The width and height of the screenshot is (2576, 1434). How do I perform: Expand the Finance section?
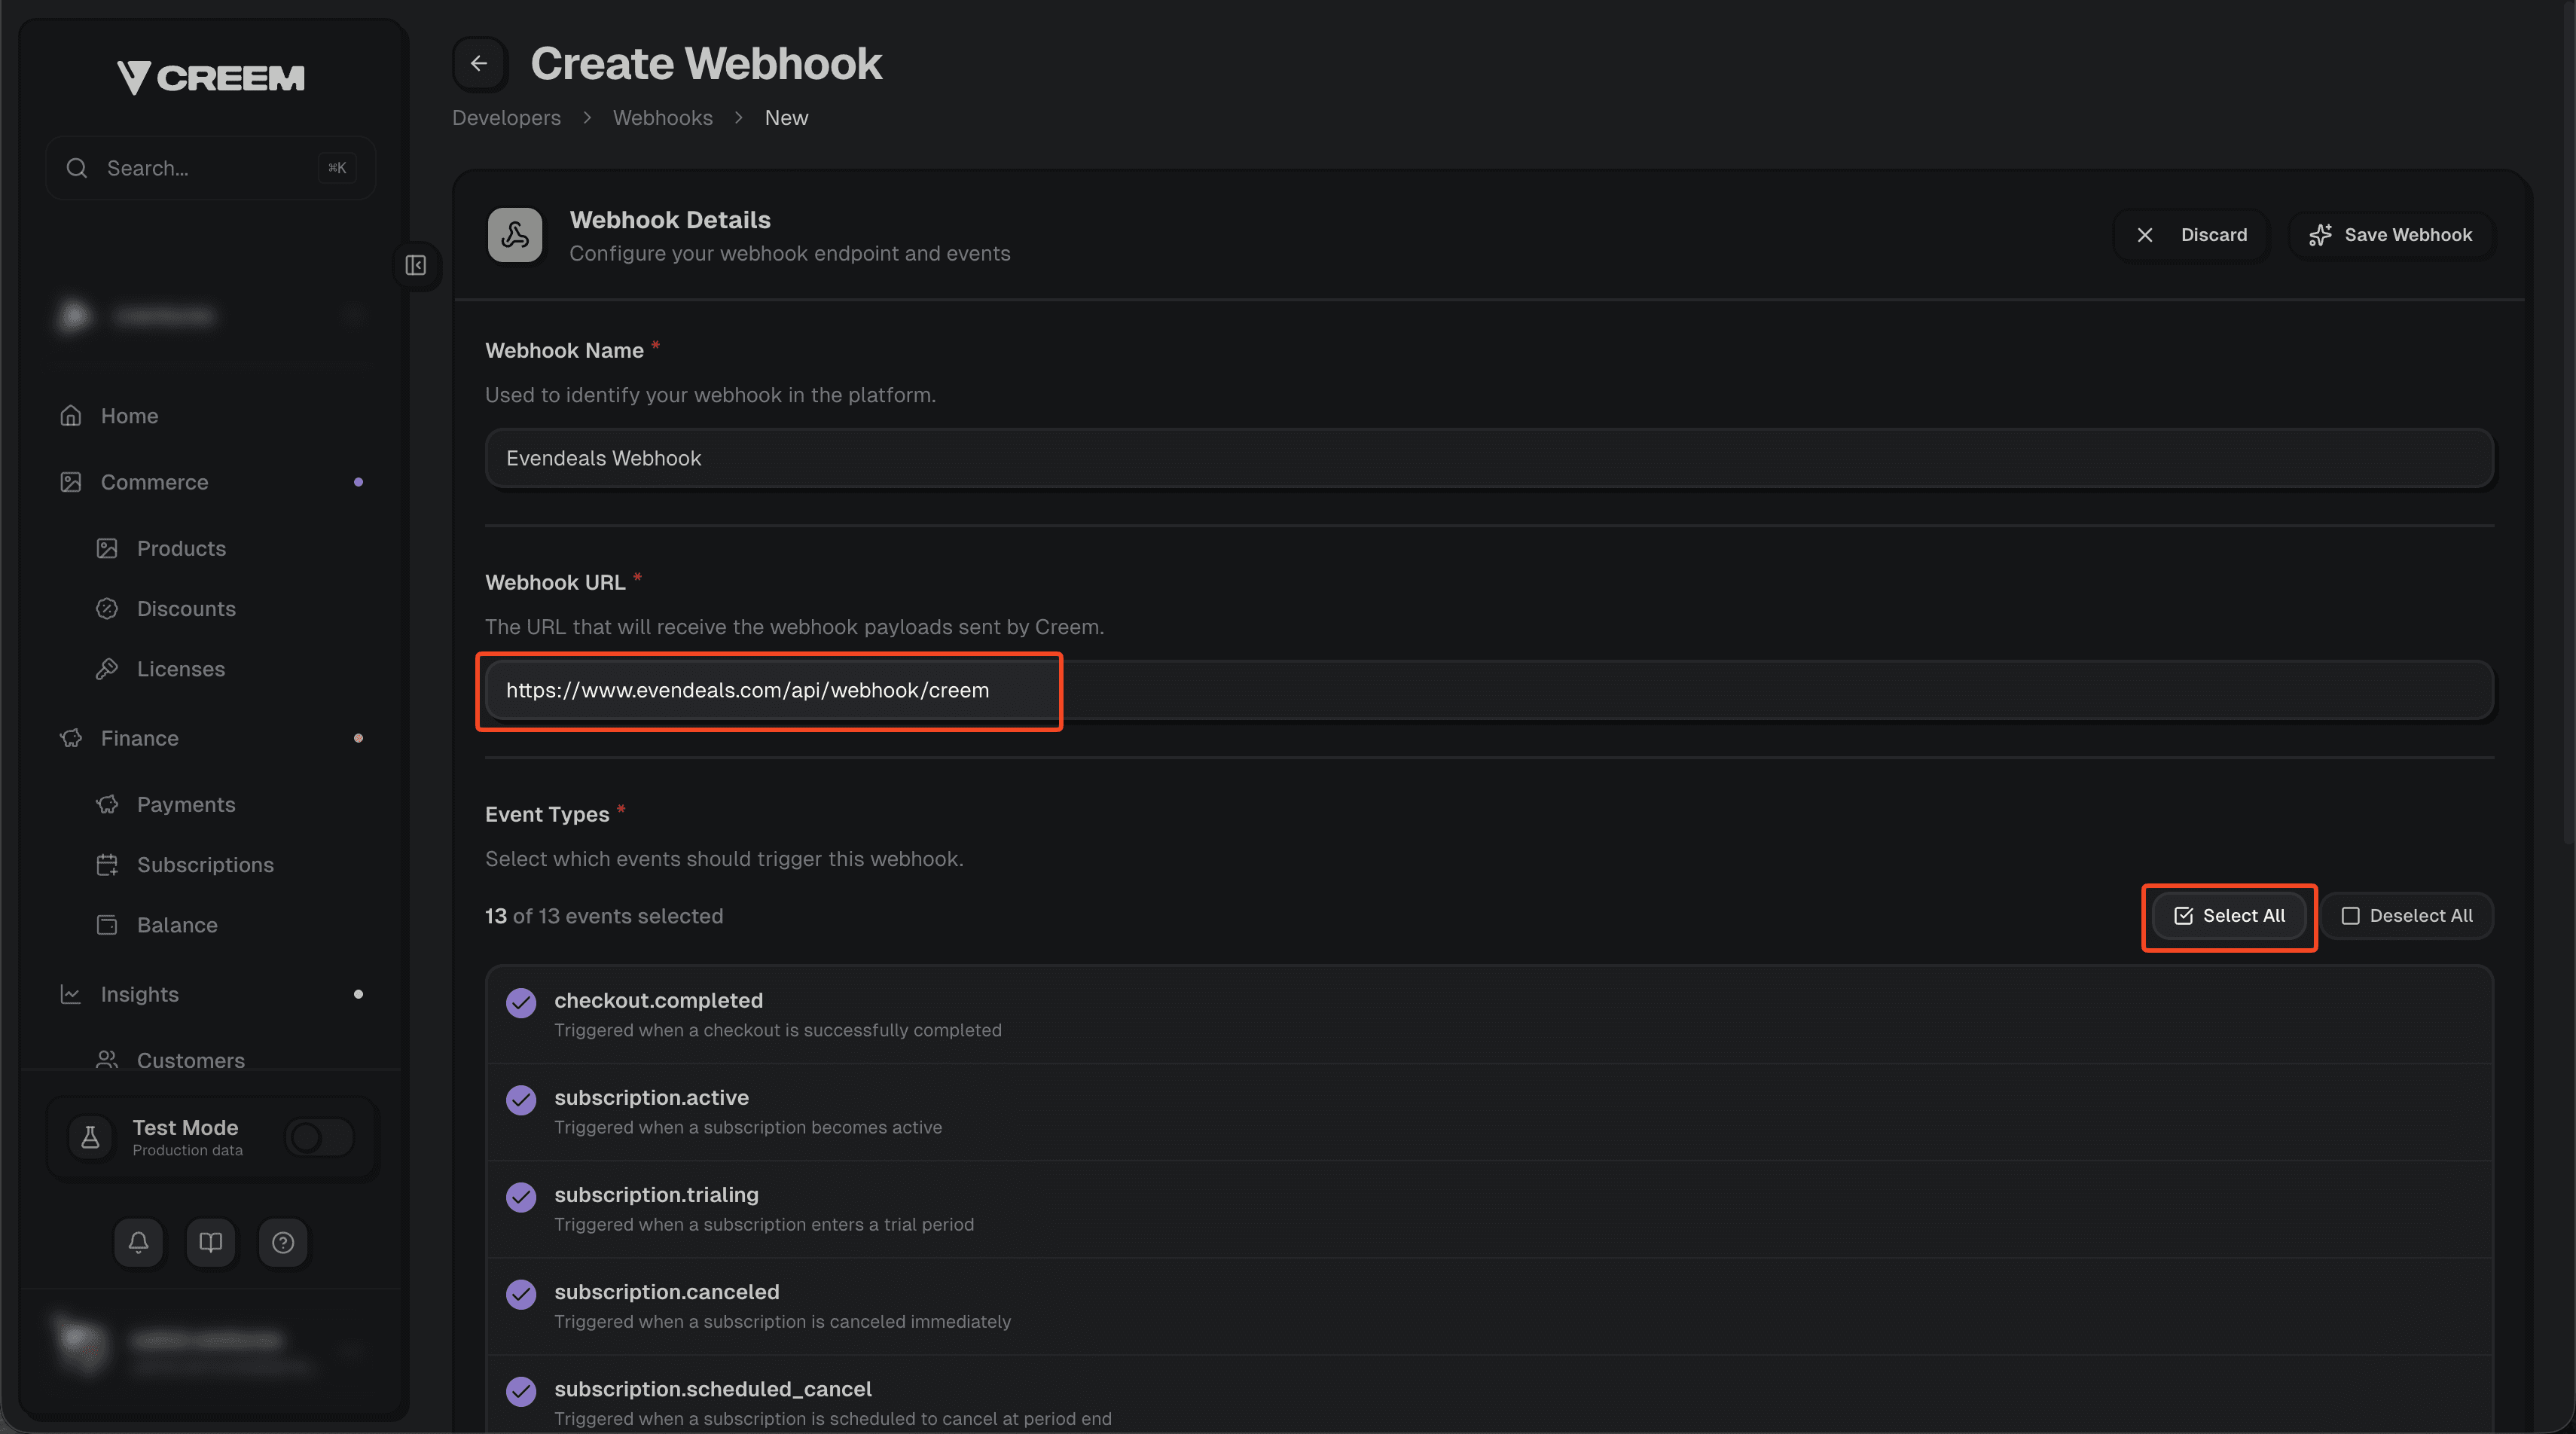pyautogui.click(x=139, y=738)
